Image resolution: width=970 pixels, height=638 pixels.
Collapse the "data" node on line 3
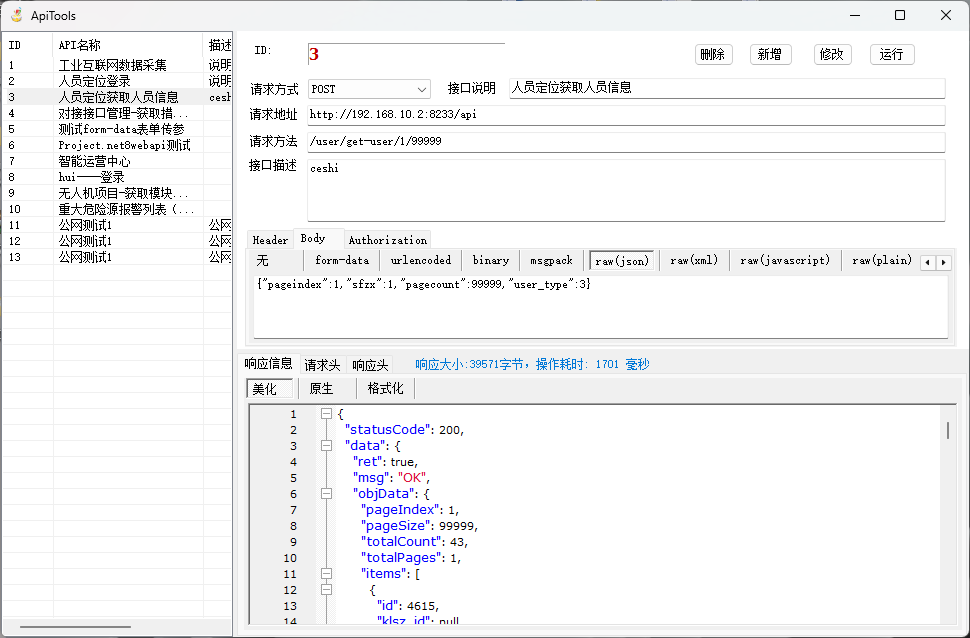(327, 446)
